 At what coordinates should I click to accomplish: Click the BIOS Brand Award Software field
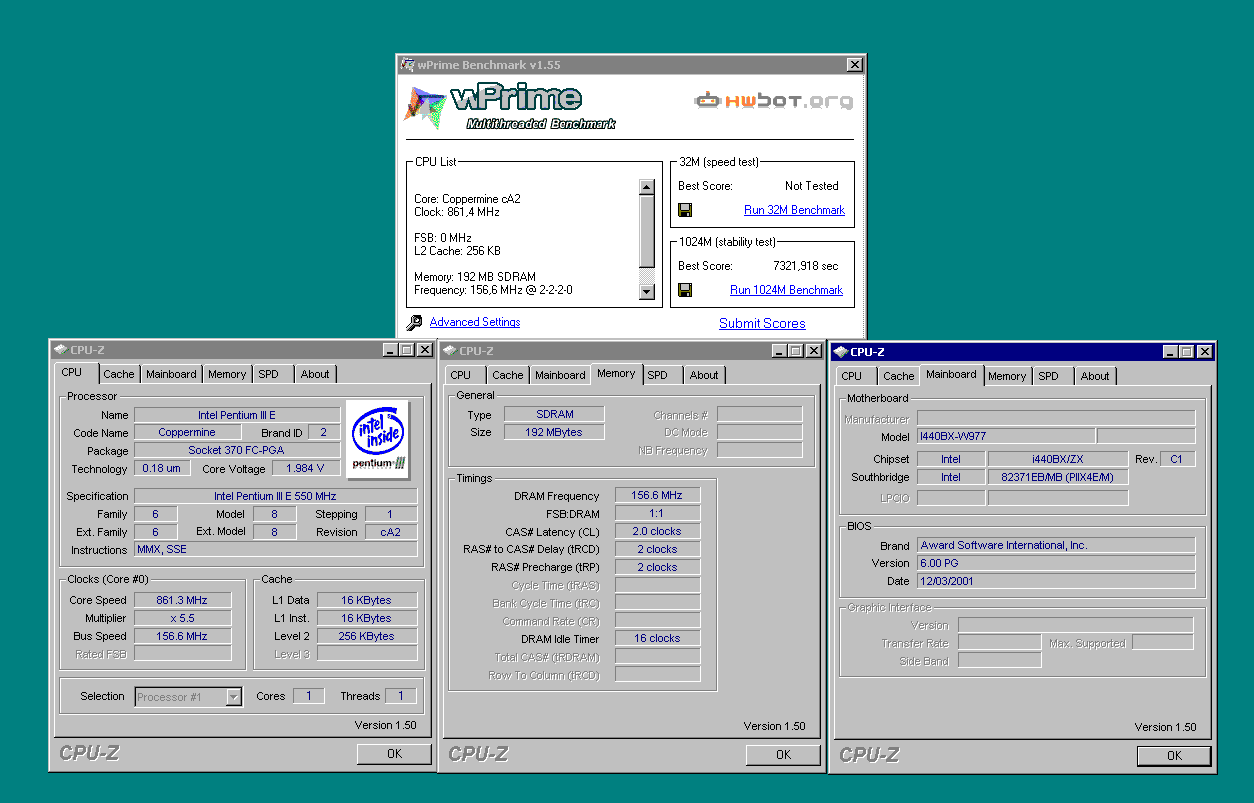point(1056,545)
